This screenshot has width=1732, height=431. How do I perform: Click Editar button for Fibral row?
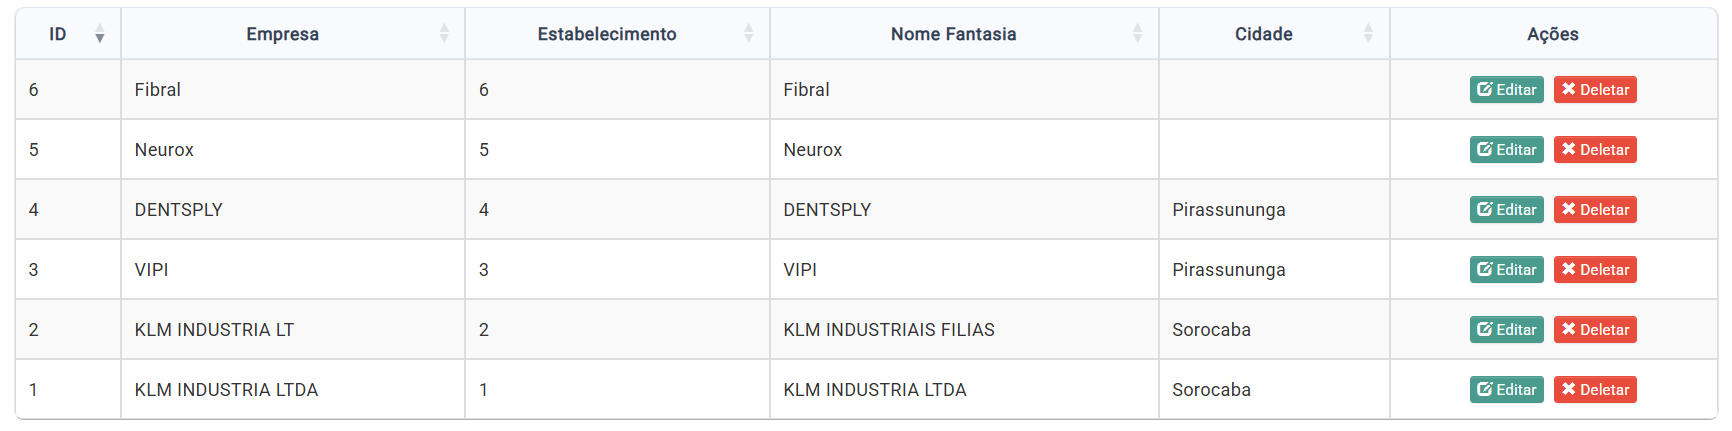point(1506,90)
